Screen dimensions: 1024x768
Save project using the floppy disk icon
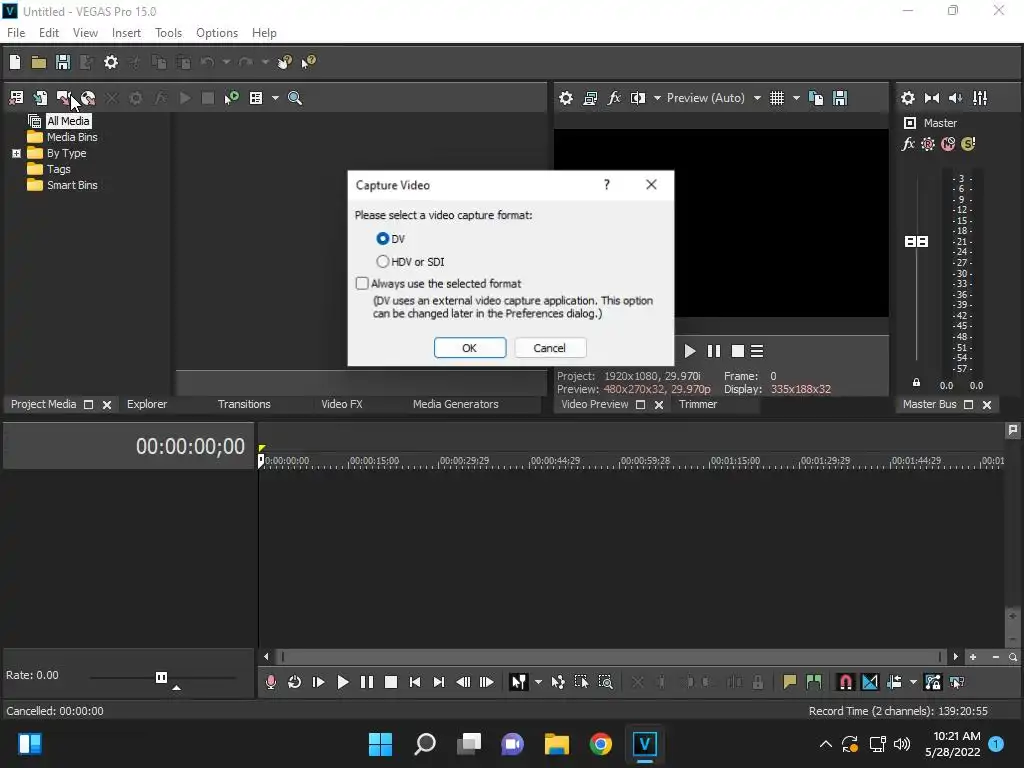(63, 62)
